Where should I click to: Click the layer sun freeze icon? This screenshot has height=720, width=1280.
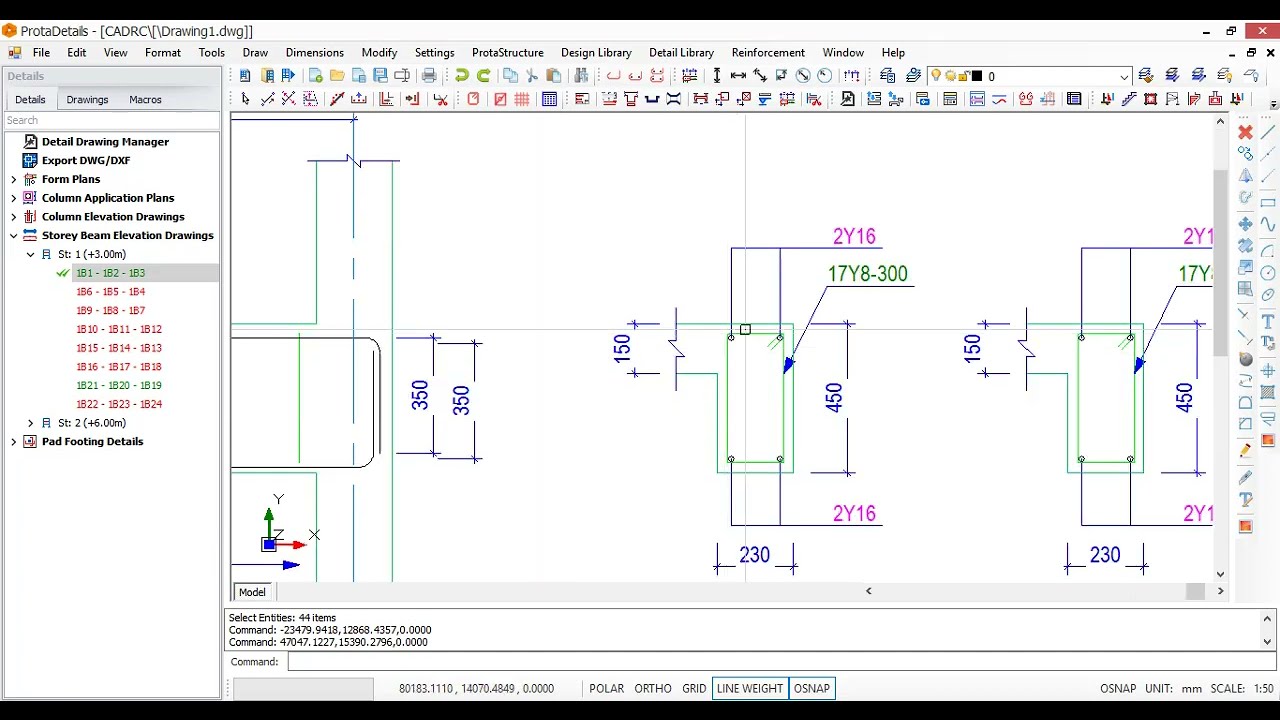949,76
